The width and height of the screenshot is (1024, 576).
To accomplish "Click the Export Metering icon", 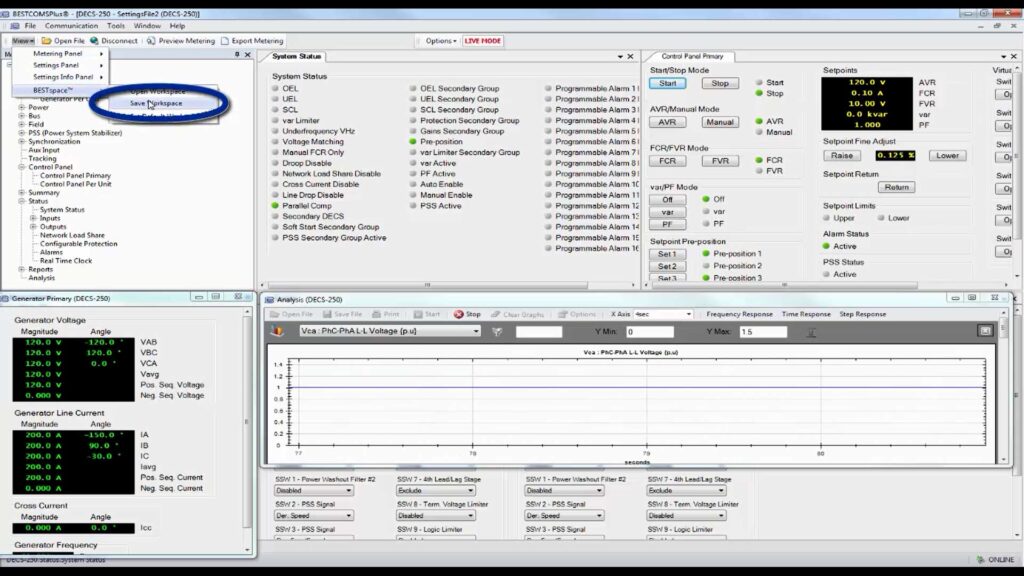I will pyautogui.click(x=225, y=41).
